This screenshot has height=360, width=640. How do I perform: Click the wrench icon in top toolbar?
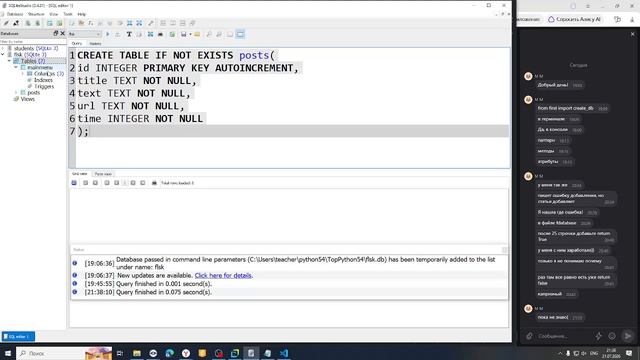pyautogui.click(x=151, y=23)
